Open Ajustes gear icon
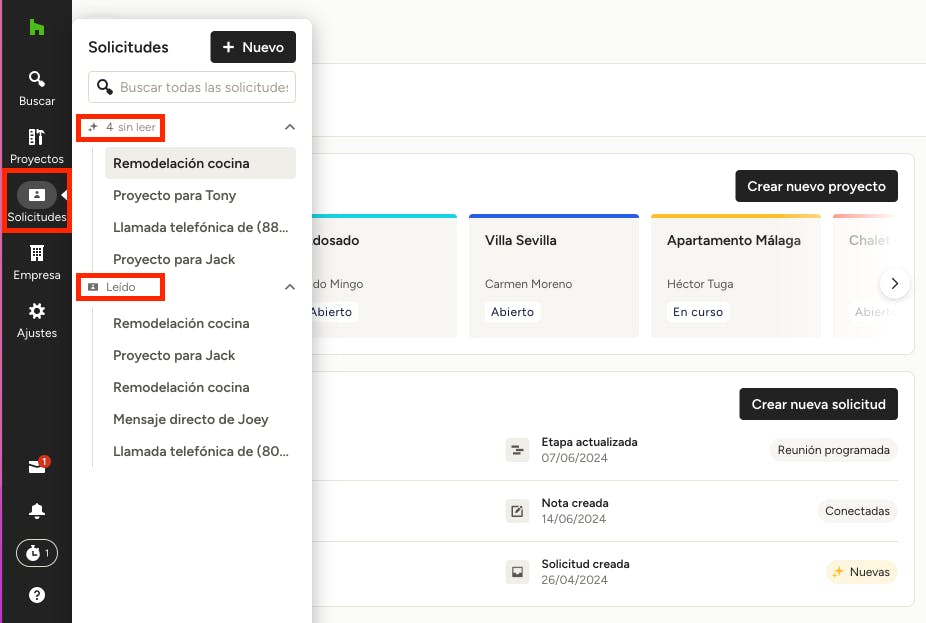Screen dimensions: 926x623 [x=36, y=312]
